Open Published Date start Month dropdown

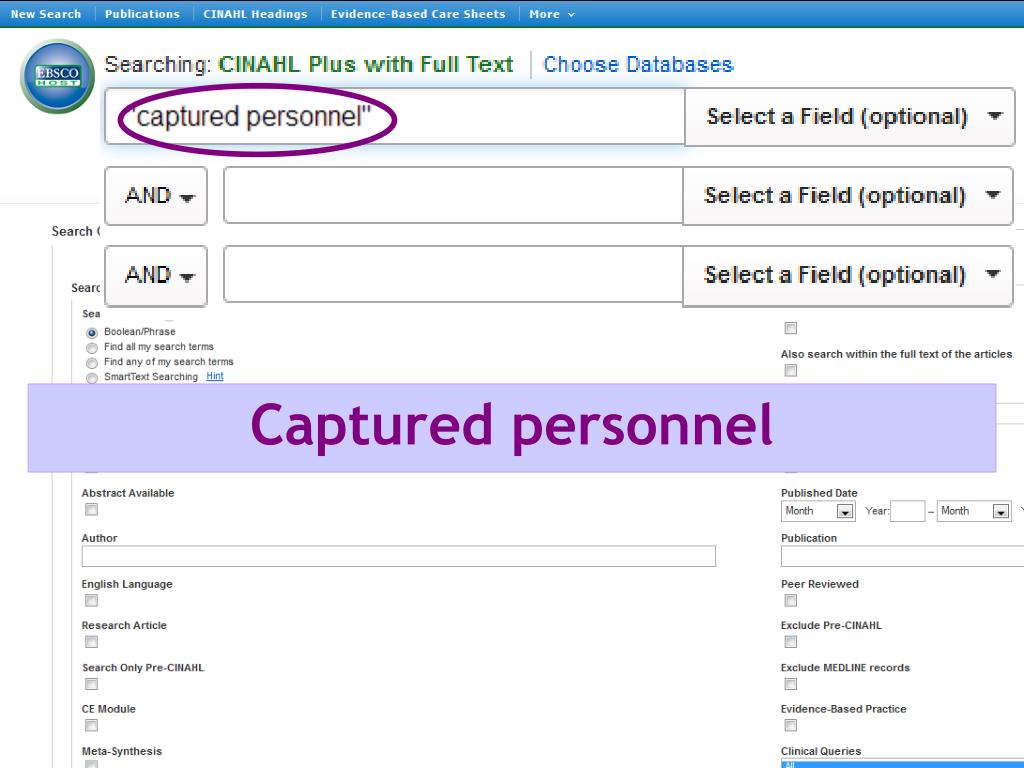coord(818,511)
